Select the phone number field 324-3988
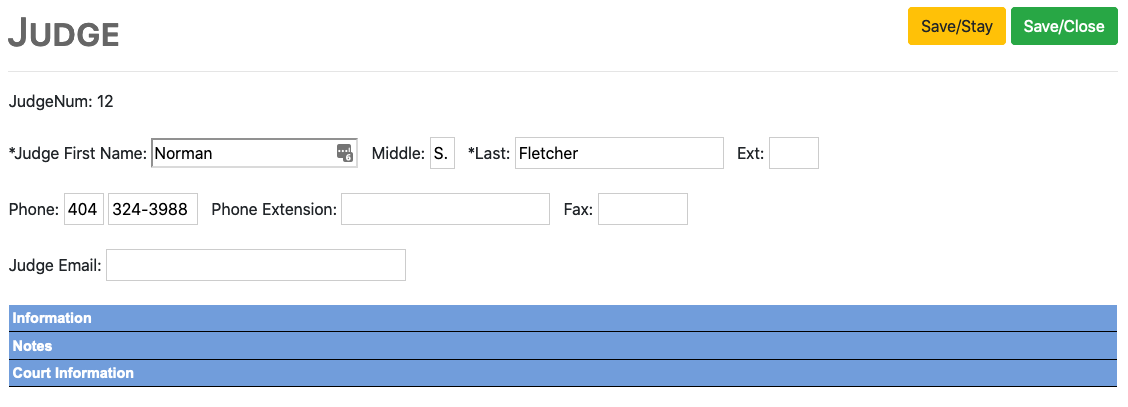 coord(152,209)
